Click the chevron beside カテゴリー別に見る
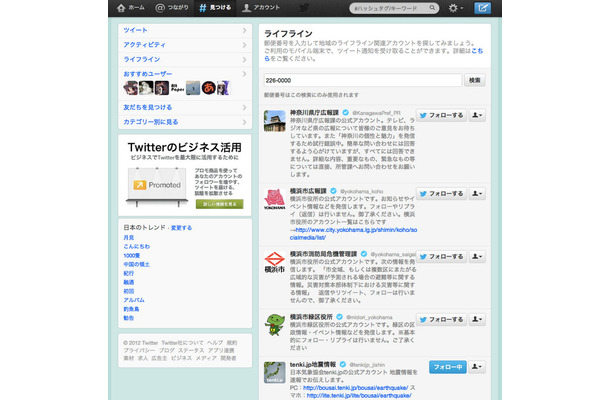 (244, 122)
